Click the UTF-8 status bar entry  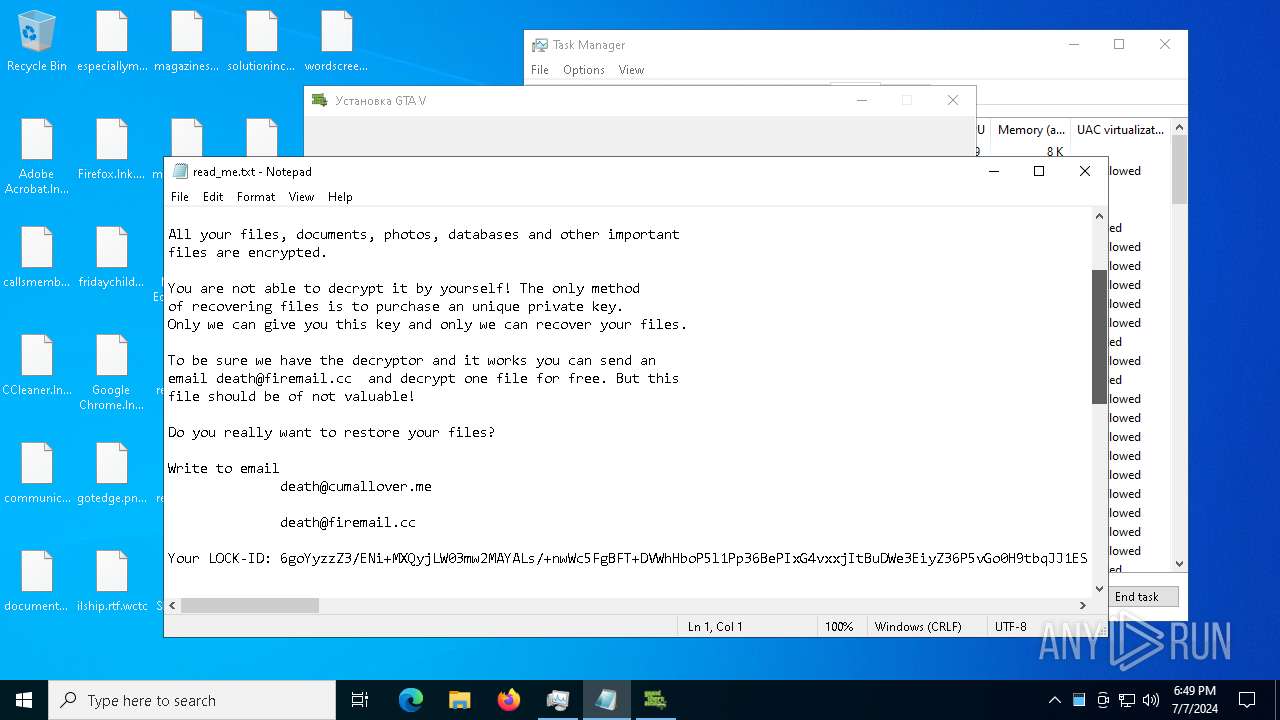1010,627
